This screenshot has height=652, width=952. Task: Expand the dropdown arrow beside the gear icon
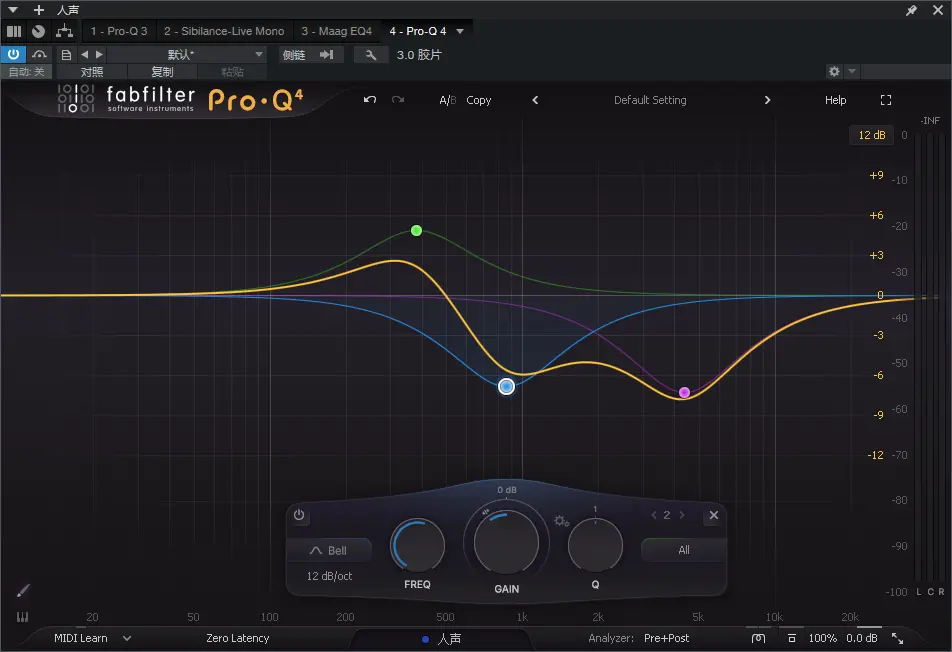coord(852,71)
